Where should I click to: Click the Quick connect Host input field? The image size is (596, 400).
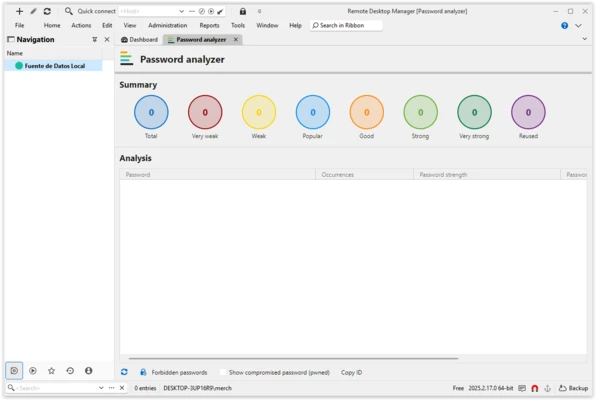click(148, 11)
